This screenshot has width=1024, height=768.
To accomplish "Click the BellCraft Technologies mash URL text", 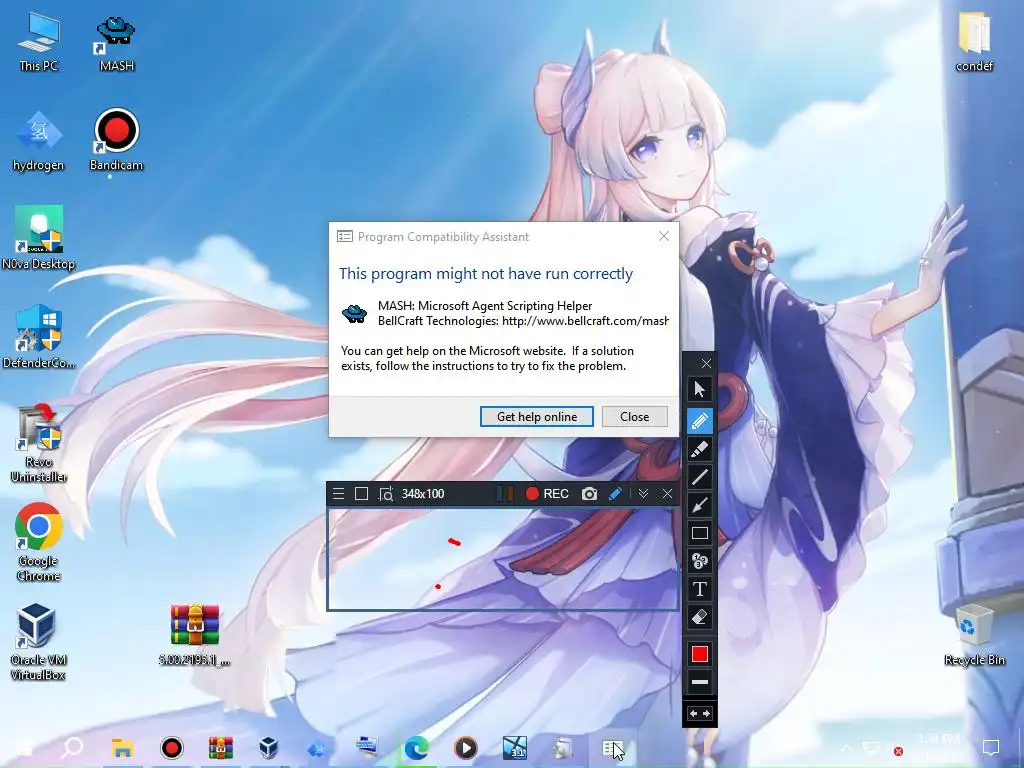I will pos(523,321).
